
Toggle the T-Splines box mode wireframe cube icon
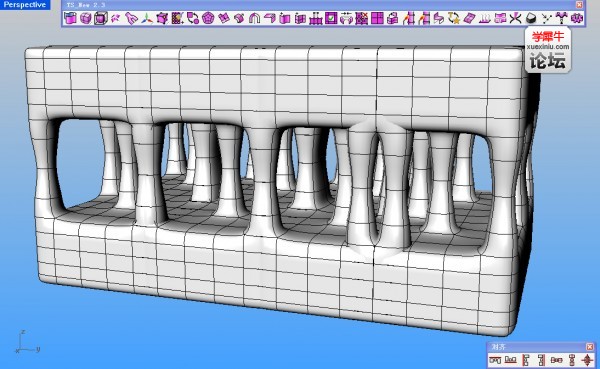[x=101, y=18]
